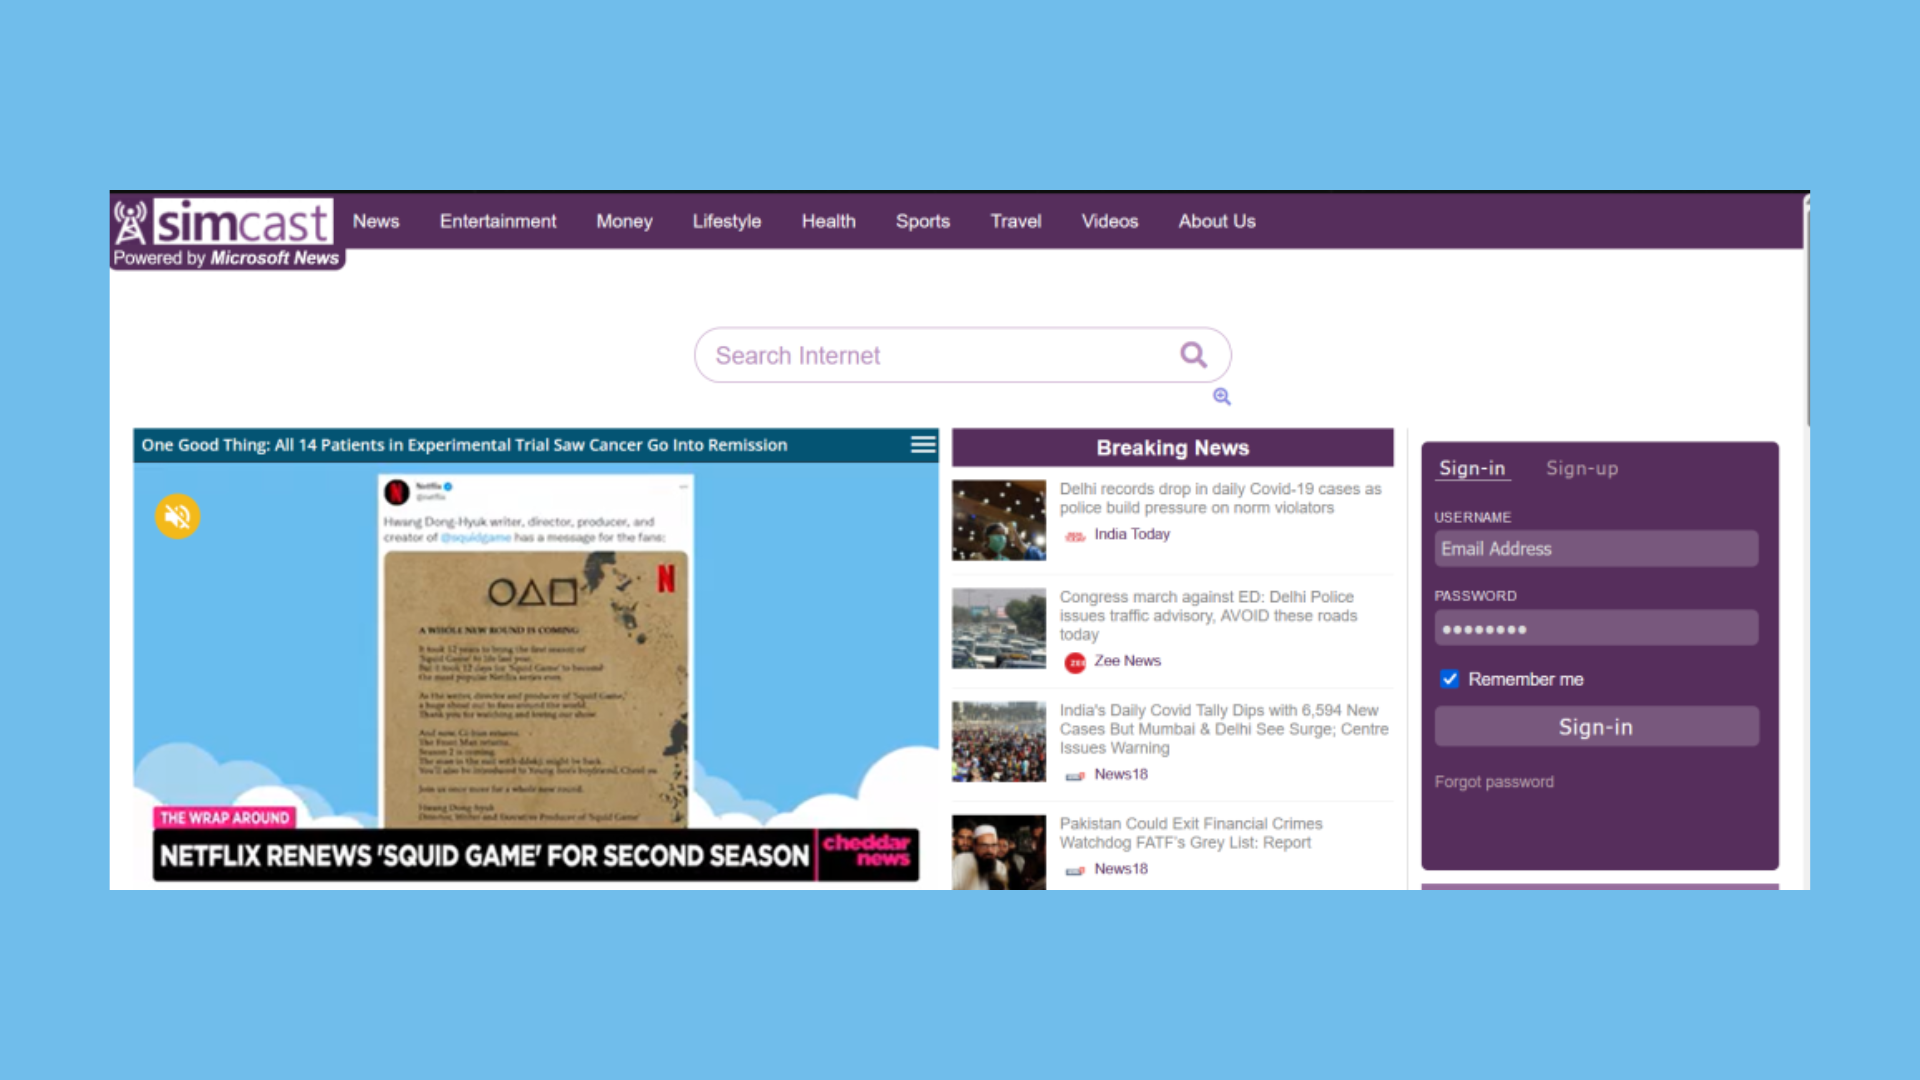Go to the Lifestyle section
This screenshot has width=1920, height=1080.
click(727, 221)
